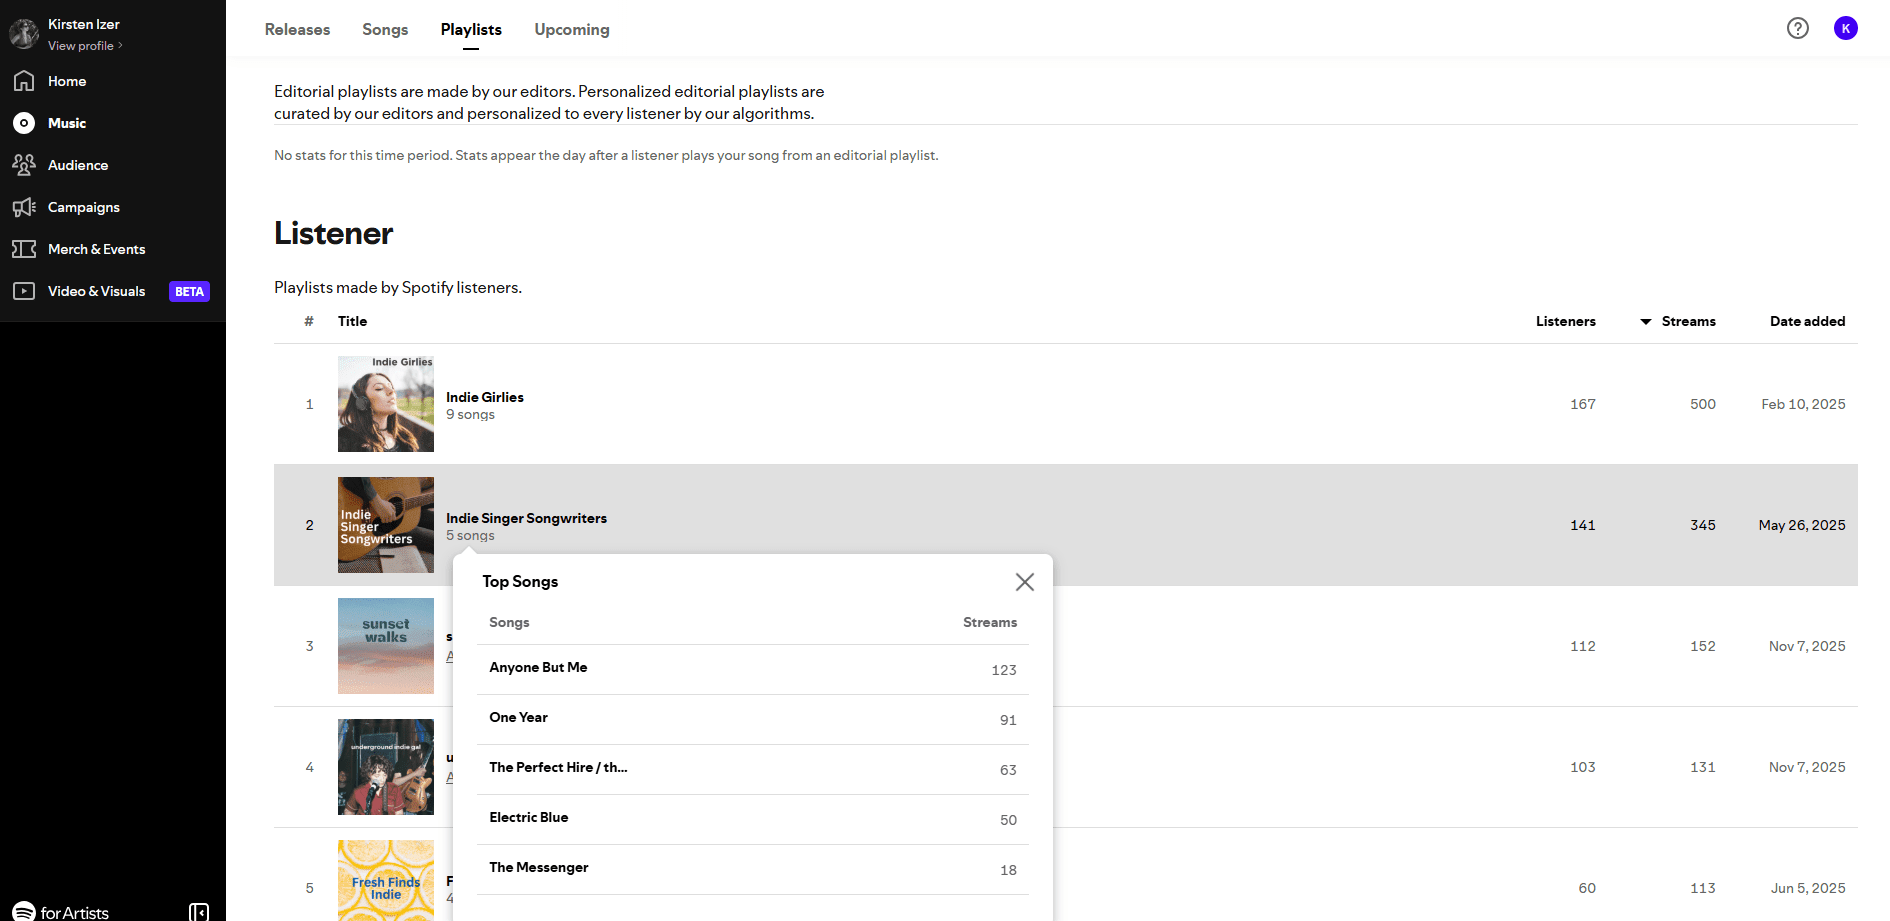This screenshot has height=921, width=1890.
Task: Select the Music icon in sidebar
Action: click(x=24, y=123)
